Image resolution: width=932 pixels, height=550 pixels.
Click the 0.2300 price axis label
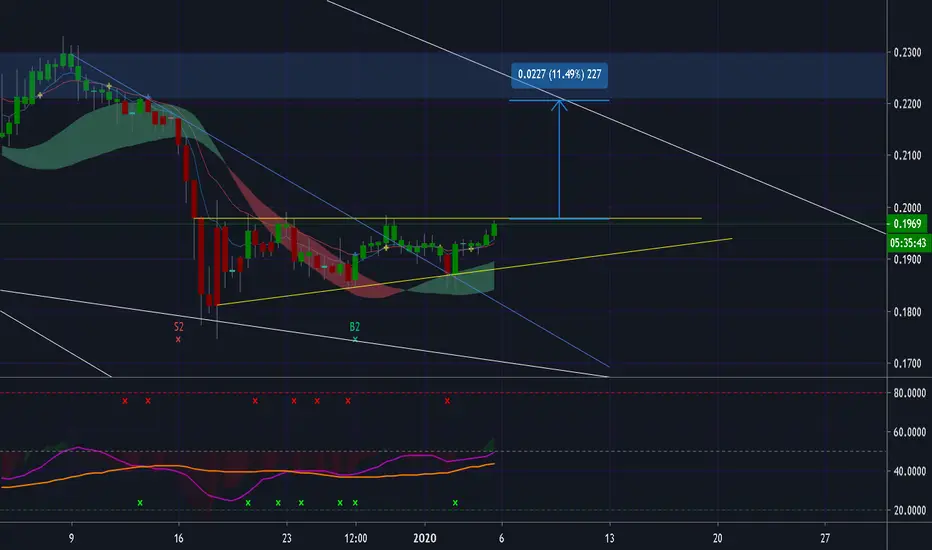(x=907, y=53)
